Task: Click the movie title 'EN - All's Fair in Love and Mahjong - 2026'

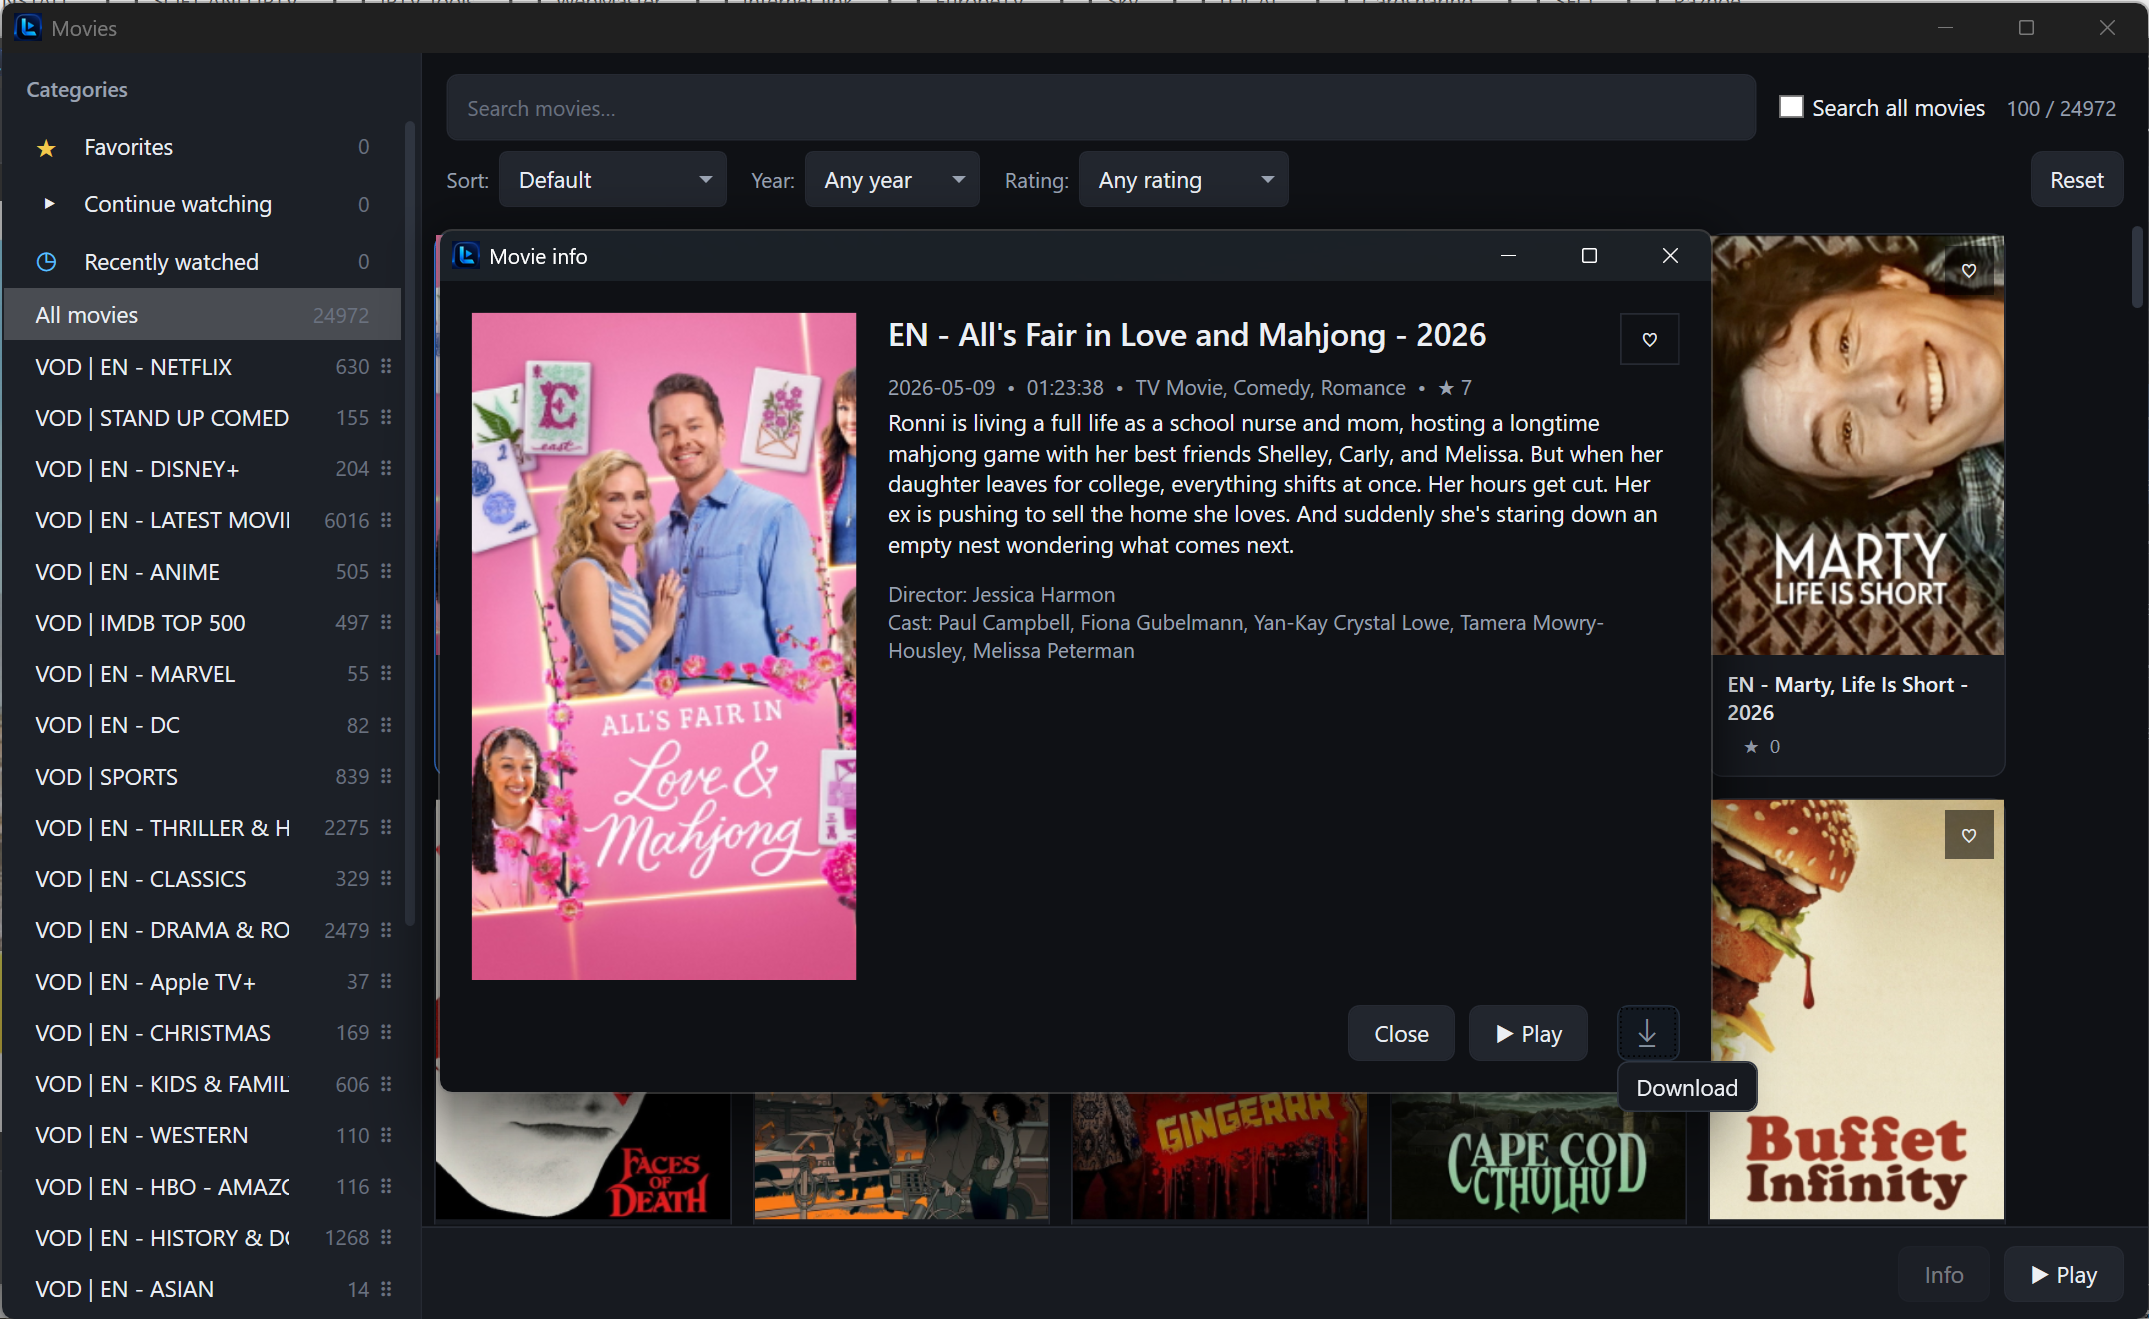Action: (x=1187, y=335)
